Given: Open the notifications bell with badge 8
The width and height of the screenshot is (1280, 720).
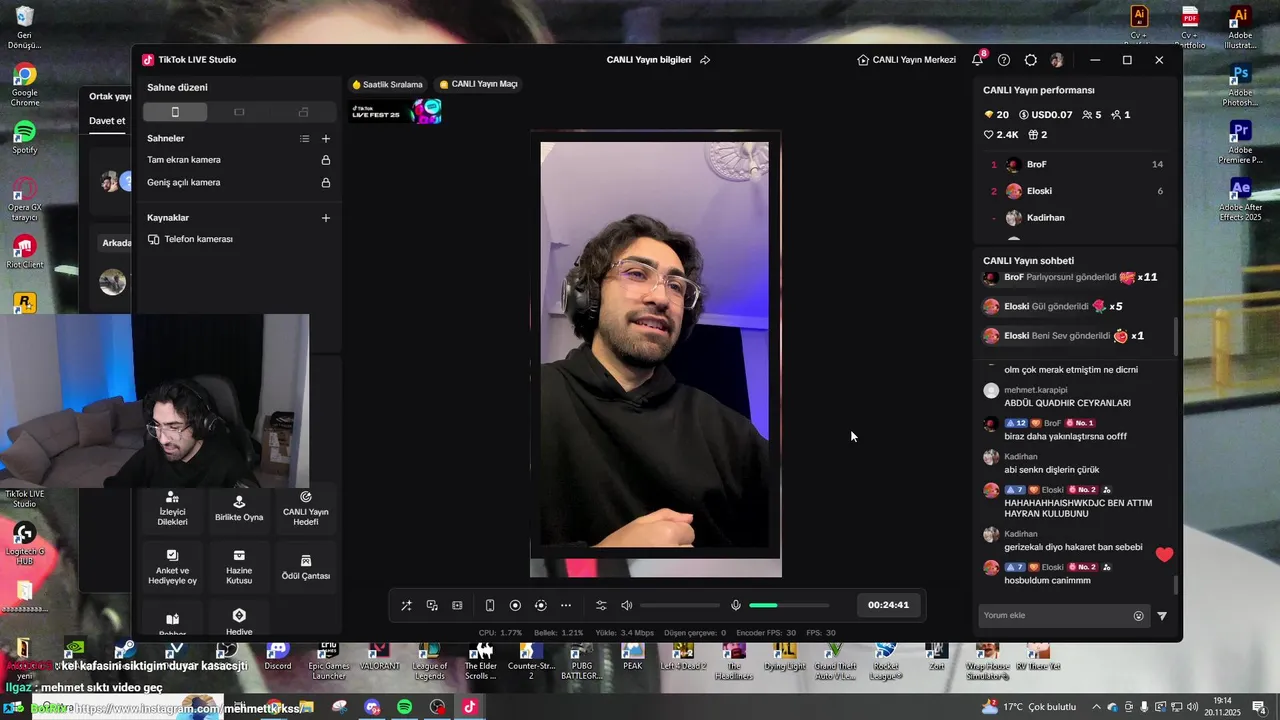Looking at the screenshot, I should (977, 60).
